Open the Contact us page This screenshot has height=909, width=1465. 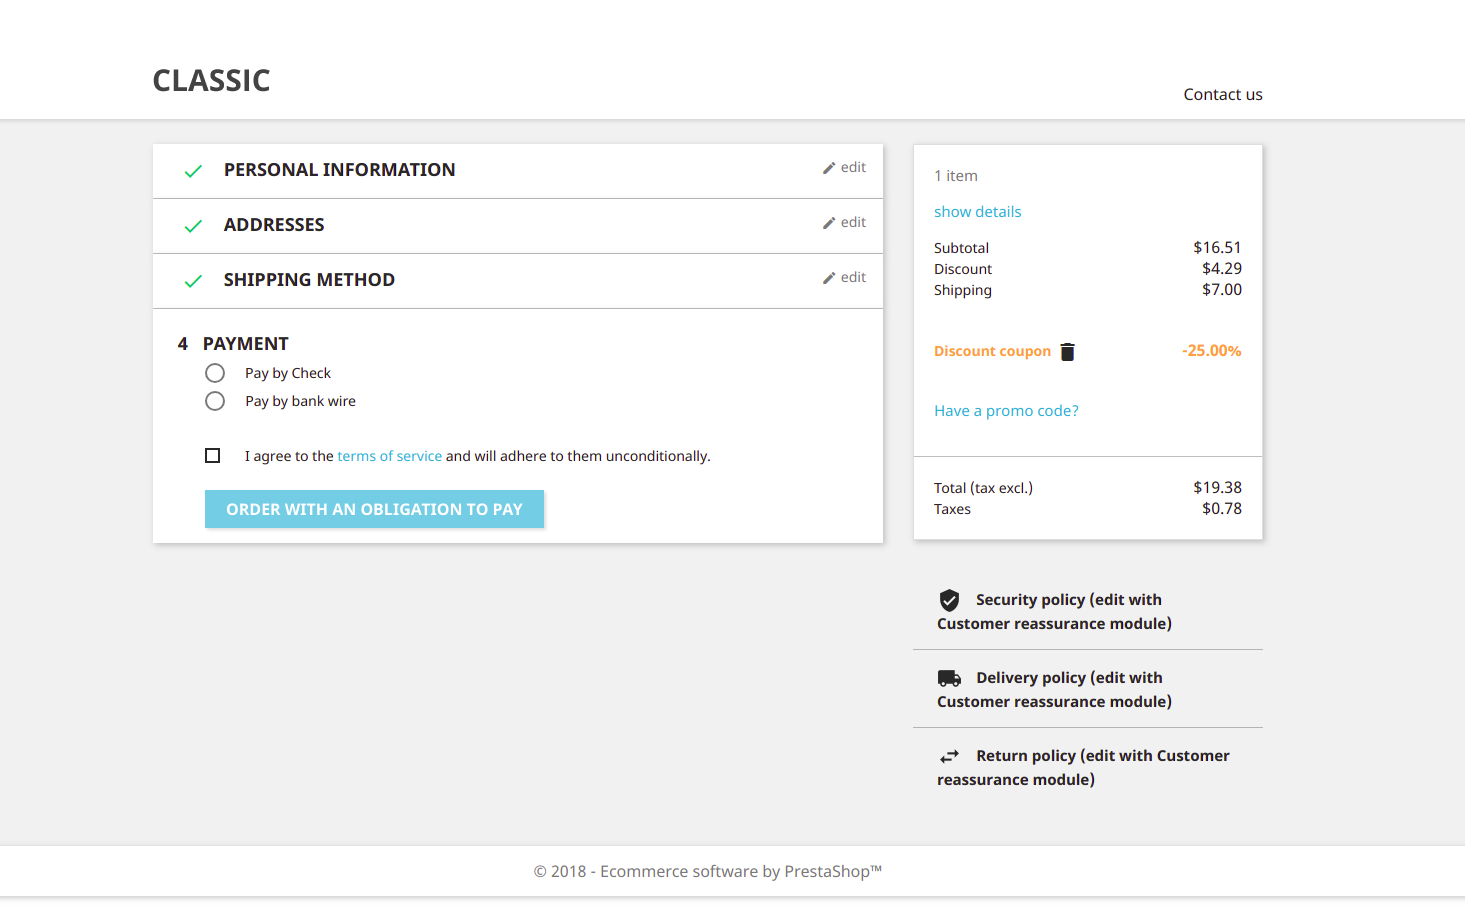1222,94
